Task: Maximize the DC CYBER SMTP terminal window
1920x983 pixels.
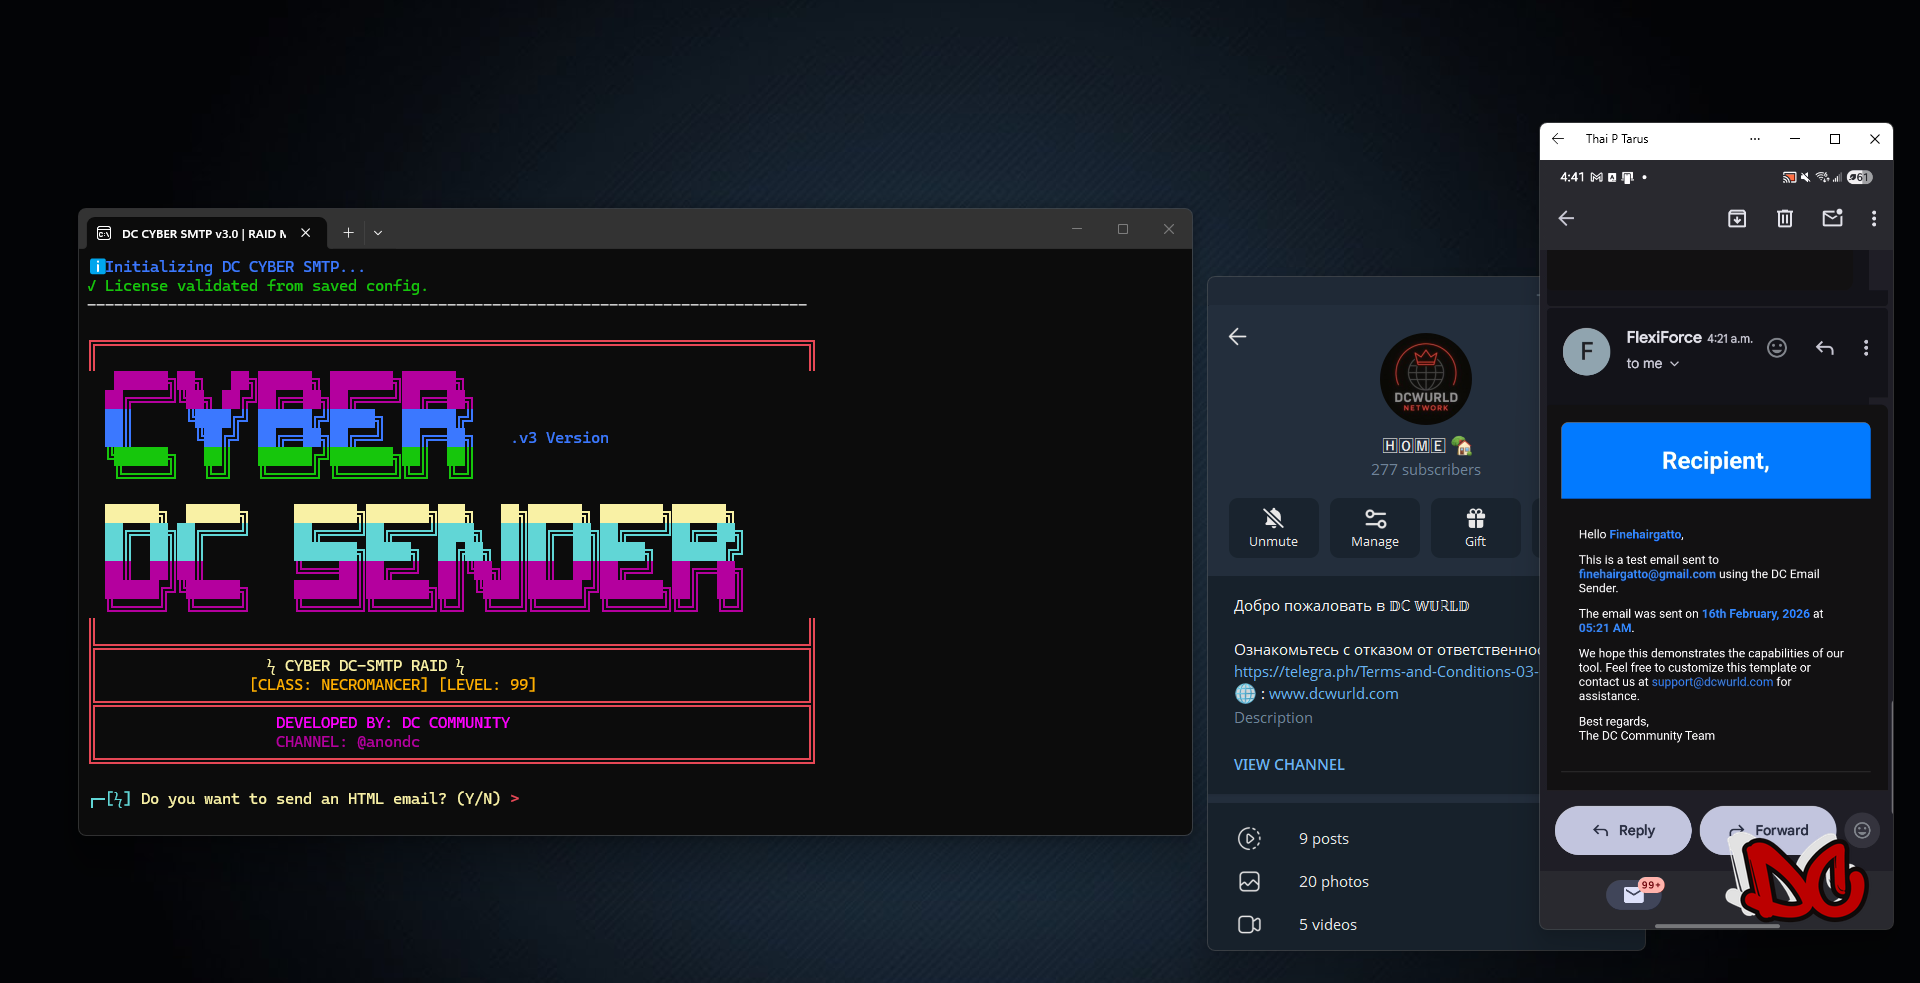Action: (1123, 229)
